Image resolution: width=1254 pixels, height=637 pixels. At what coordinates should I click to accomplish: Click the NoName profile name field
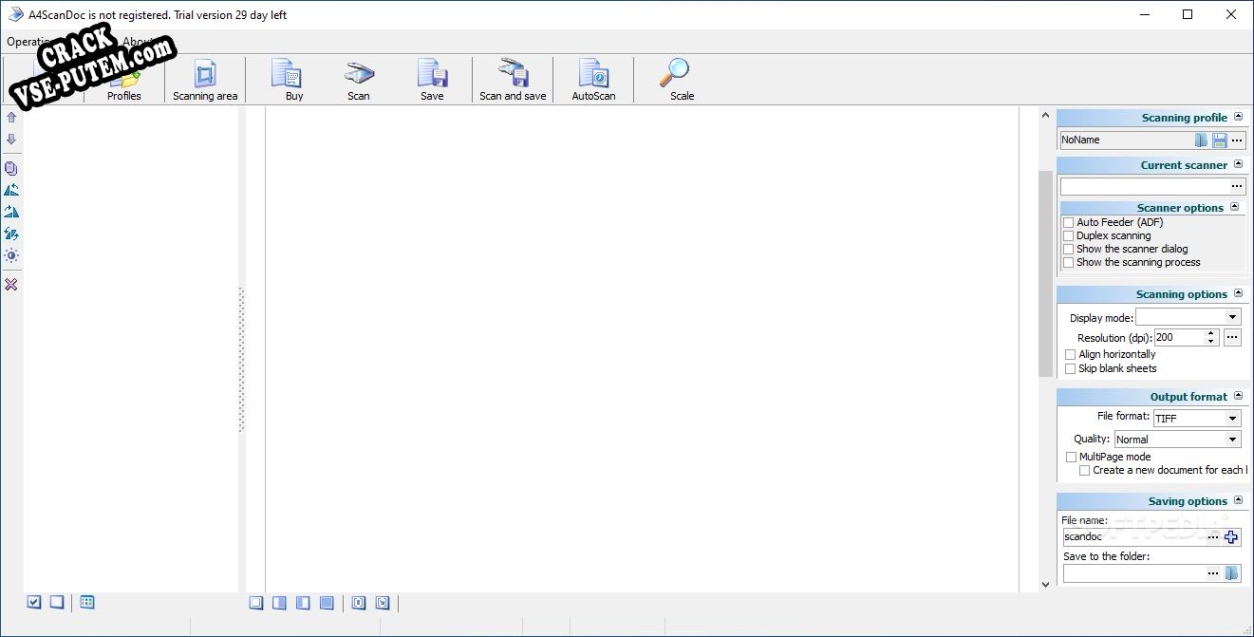coord(1127,140)
